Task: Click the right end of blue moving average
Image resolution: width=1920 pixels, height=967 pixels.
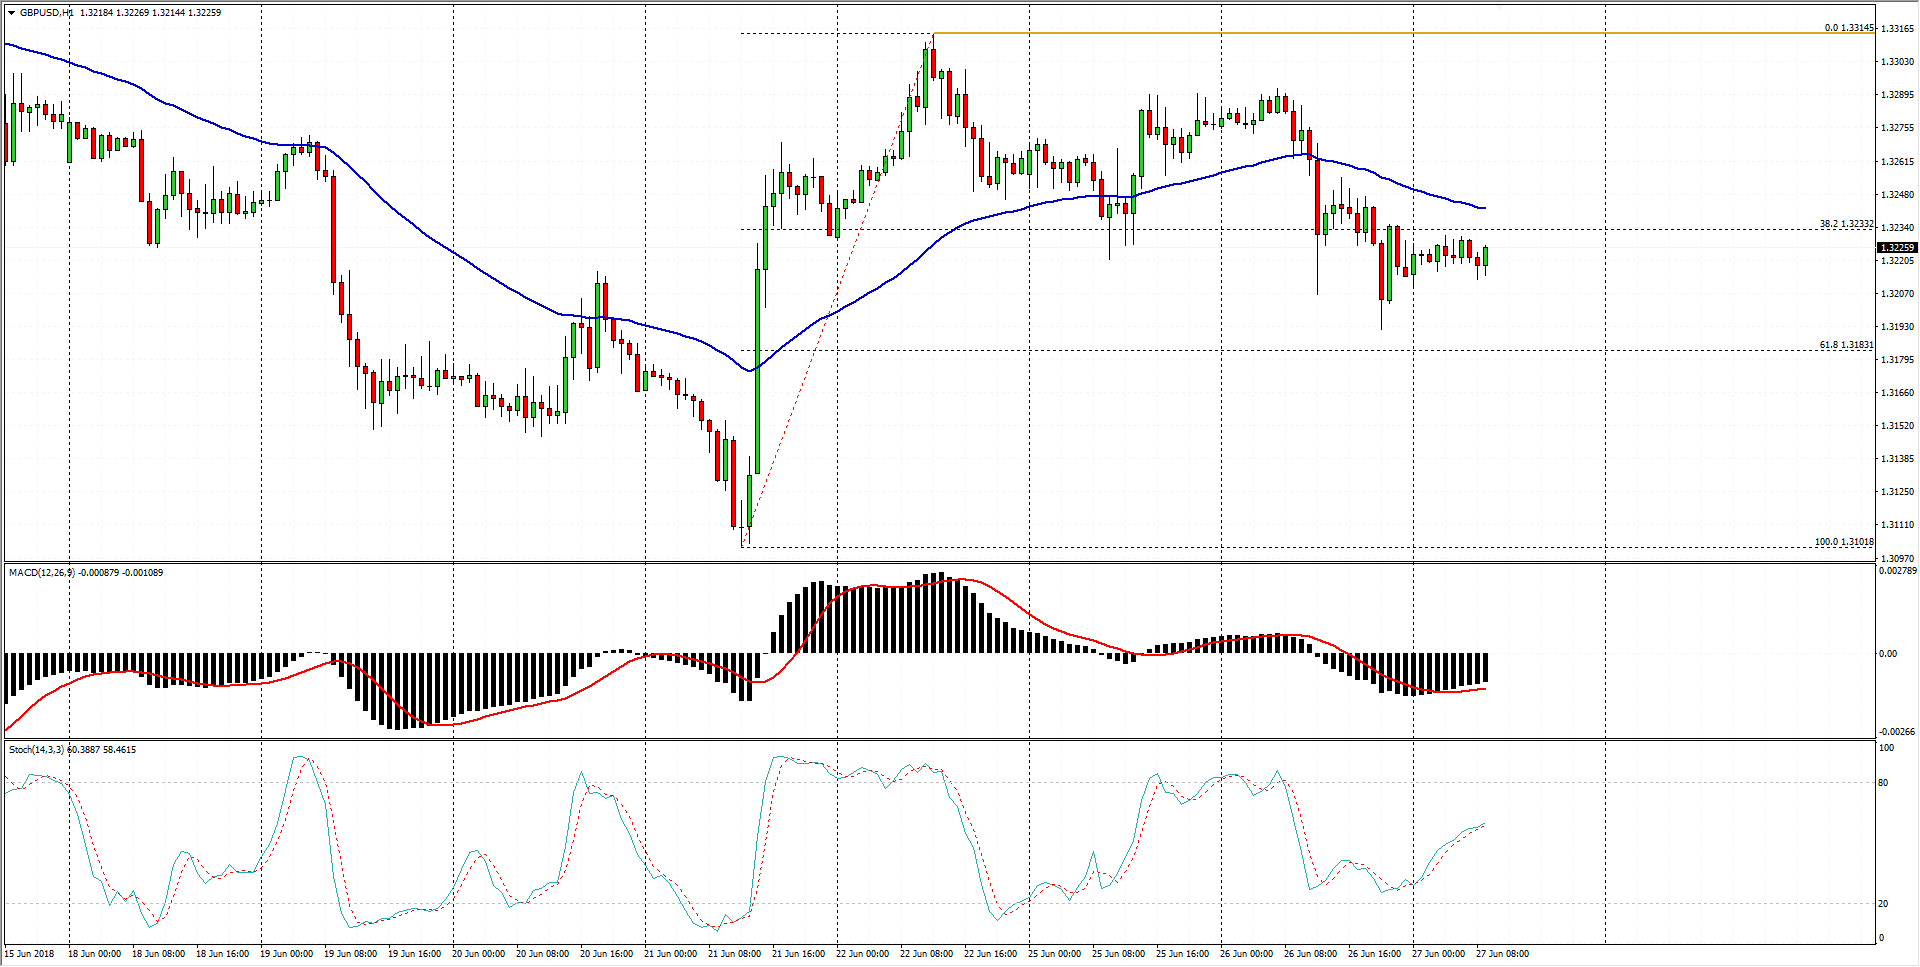Action: click(x=1484, y=208)
